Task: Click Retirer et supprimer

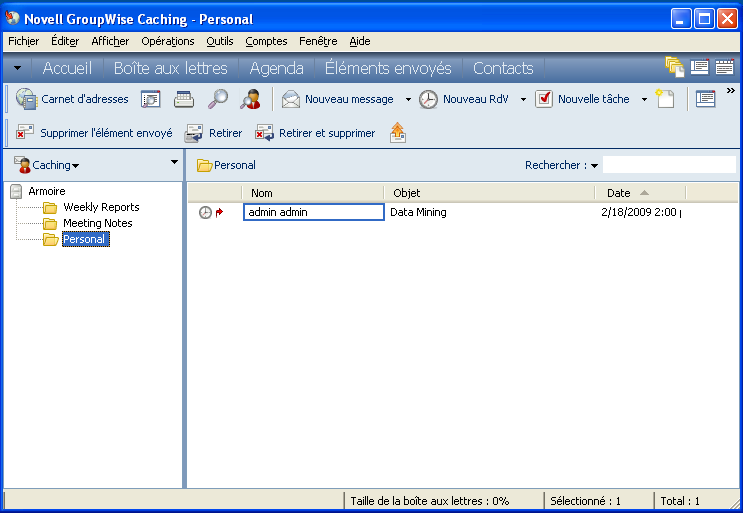Action: 315,133
